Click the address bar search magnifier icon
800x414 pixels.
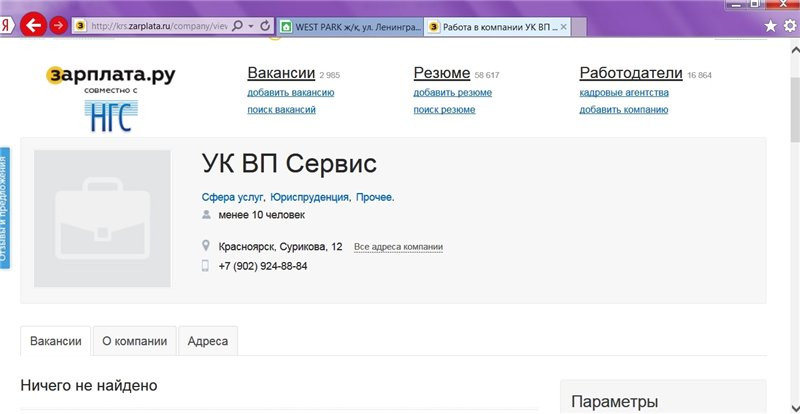[237, 26]
